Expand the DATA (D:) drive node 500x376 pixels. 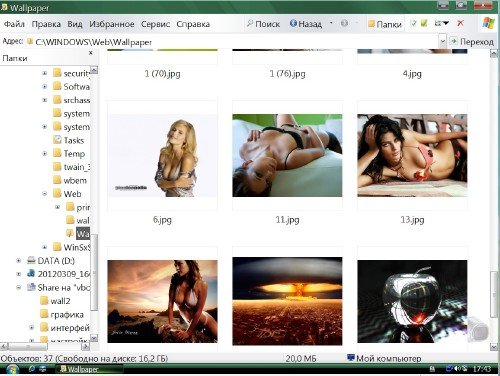click(19, 260)
